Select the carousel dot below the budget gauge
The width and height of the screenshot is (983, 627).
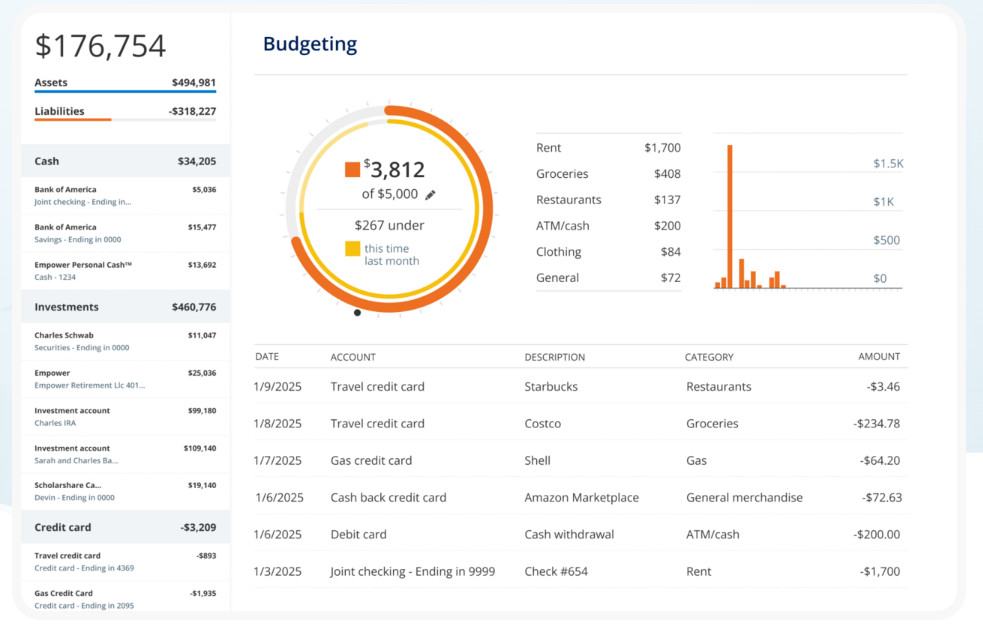357,313
